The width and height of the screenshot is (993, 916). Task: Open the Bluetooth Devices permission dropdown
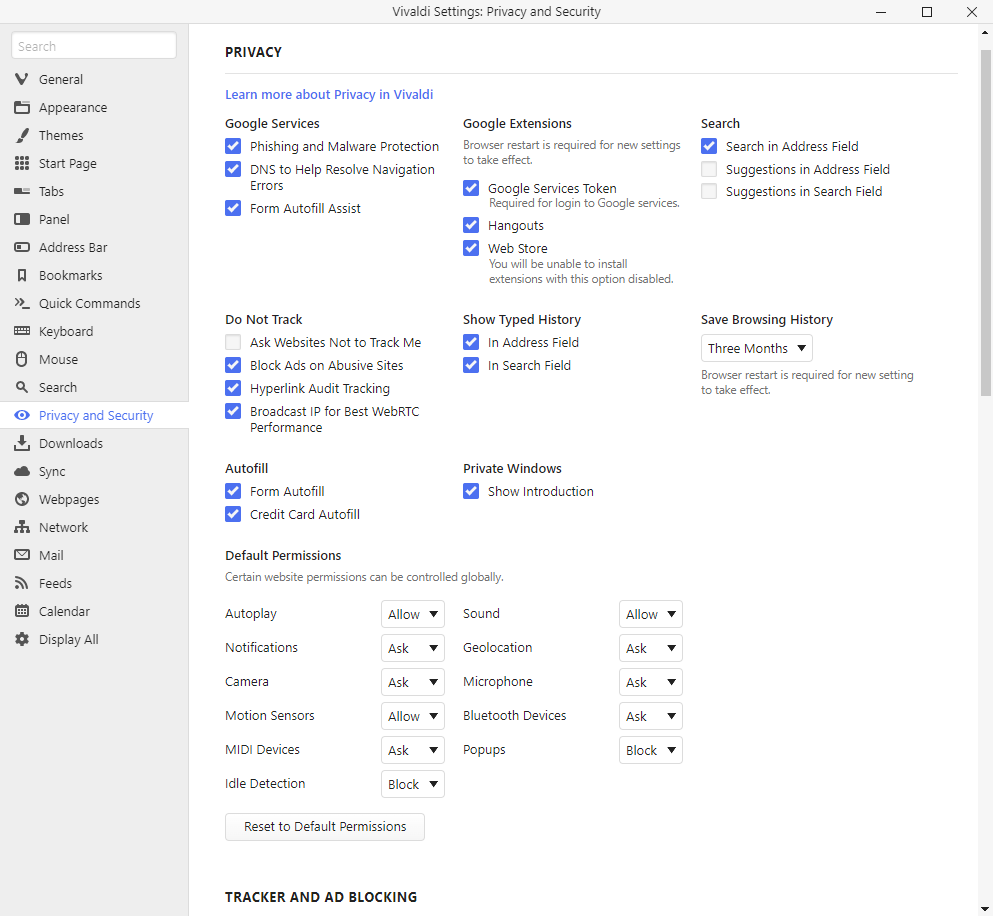point(651,716)
